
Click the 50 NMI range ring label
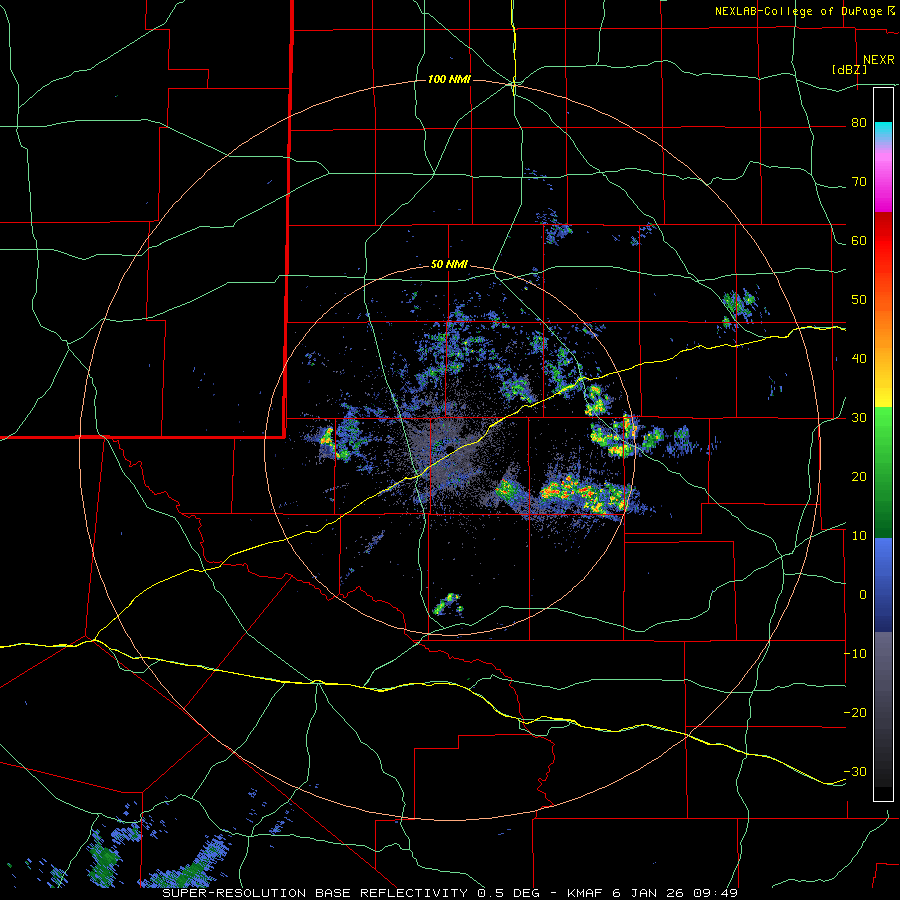coord(449,265)
